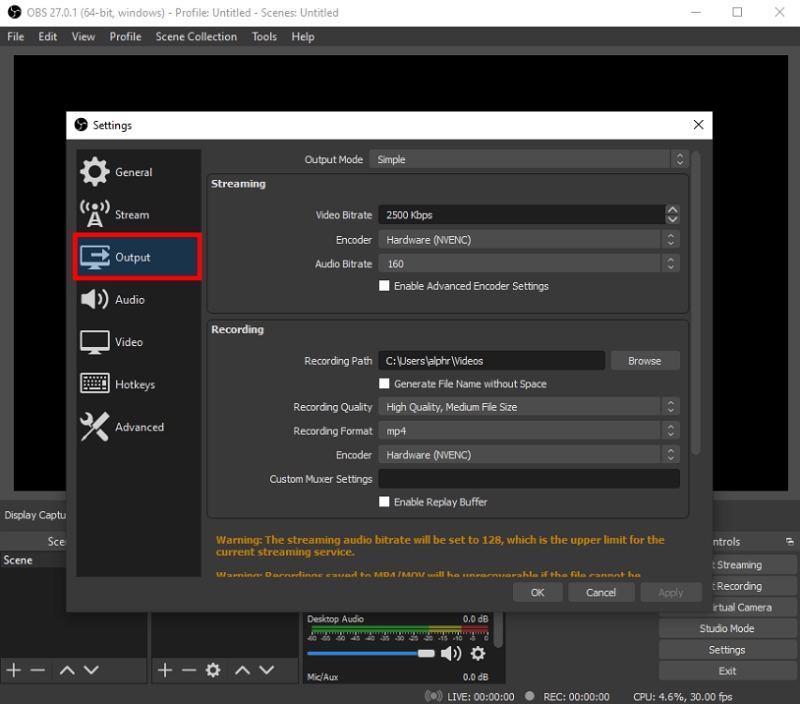Open the Tools menu
The width and height of the screenshot is (800, 704).
[264, 36]
